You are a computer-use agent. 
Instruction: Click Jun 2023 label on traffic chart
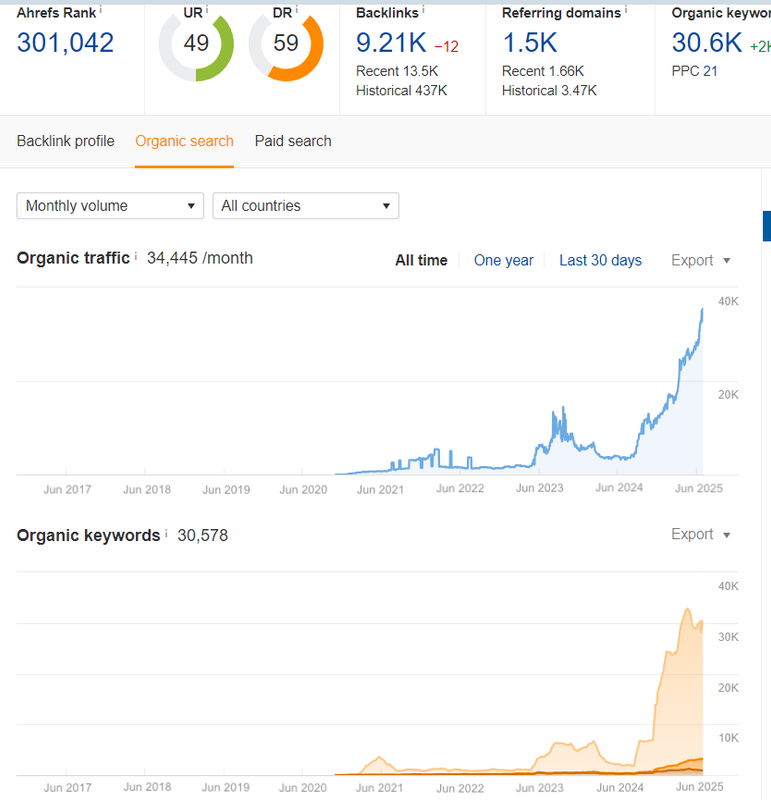[x=539, y=488]
